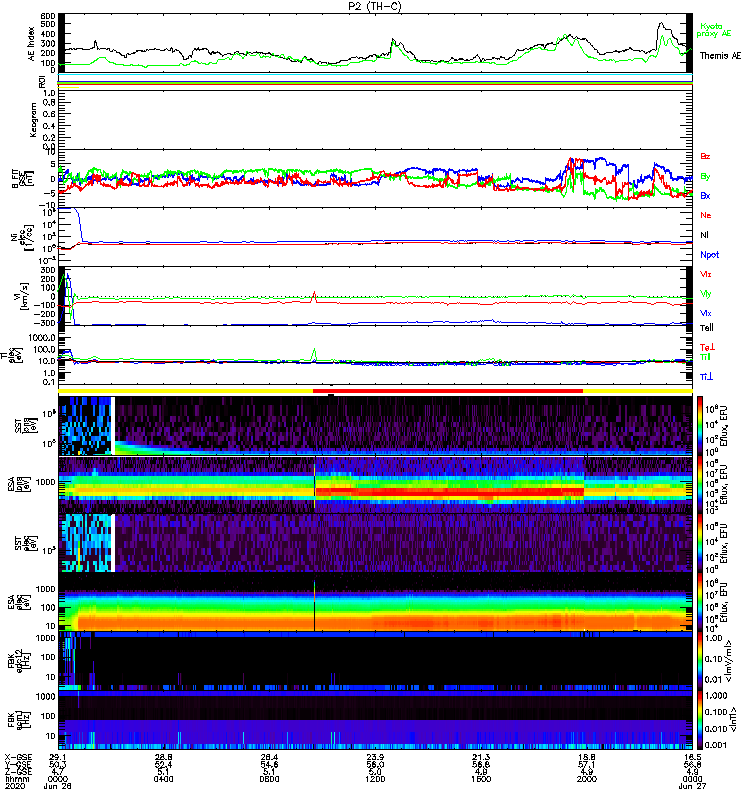The image size is (750, 800).
Task: Click the 2020 year label
Action: [x=15, y=786]
